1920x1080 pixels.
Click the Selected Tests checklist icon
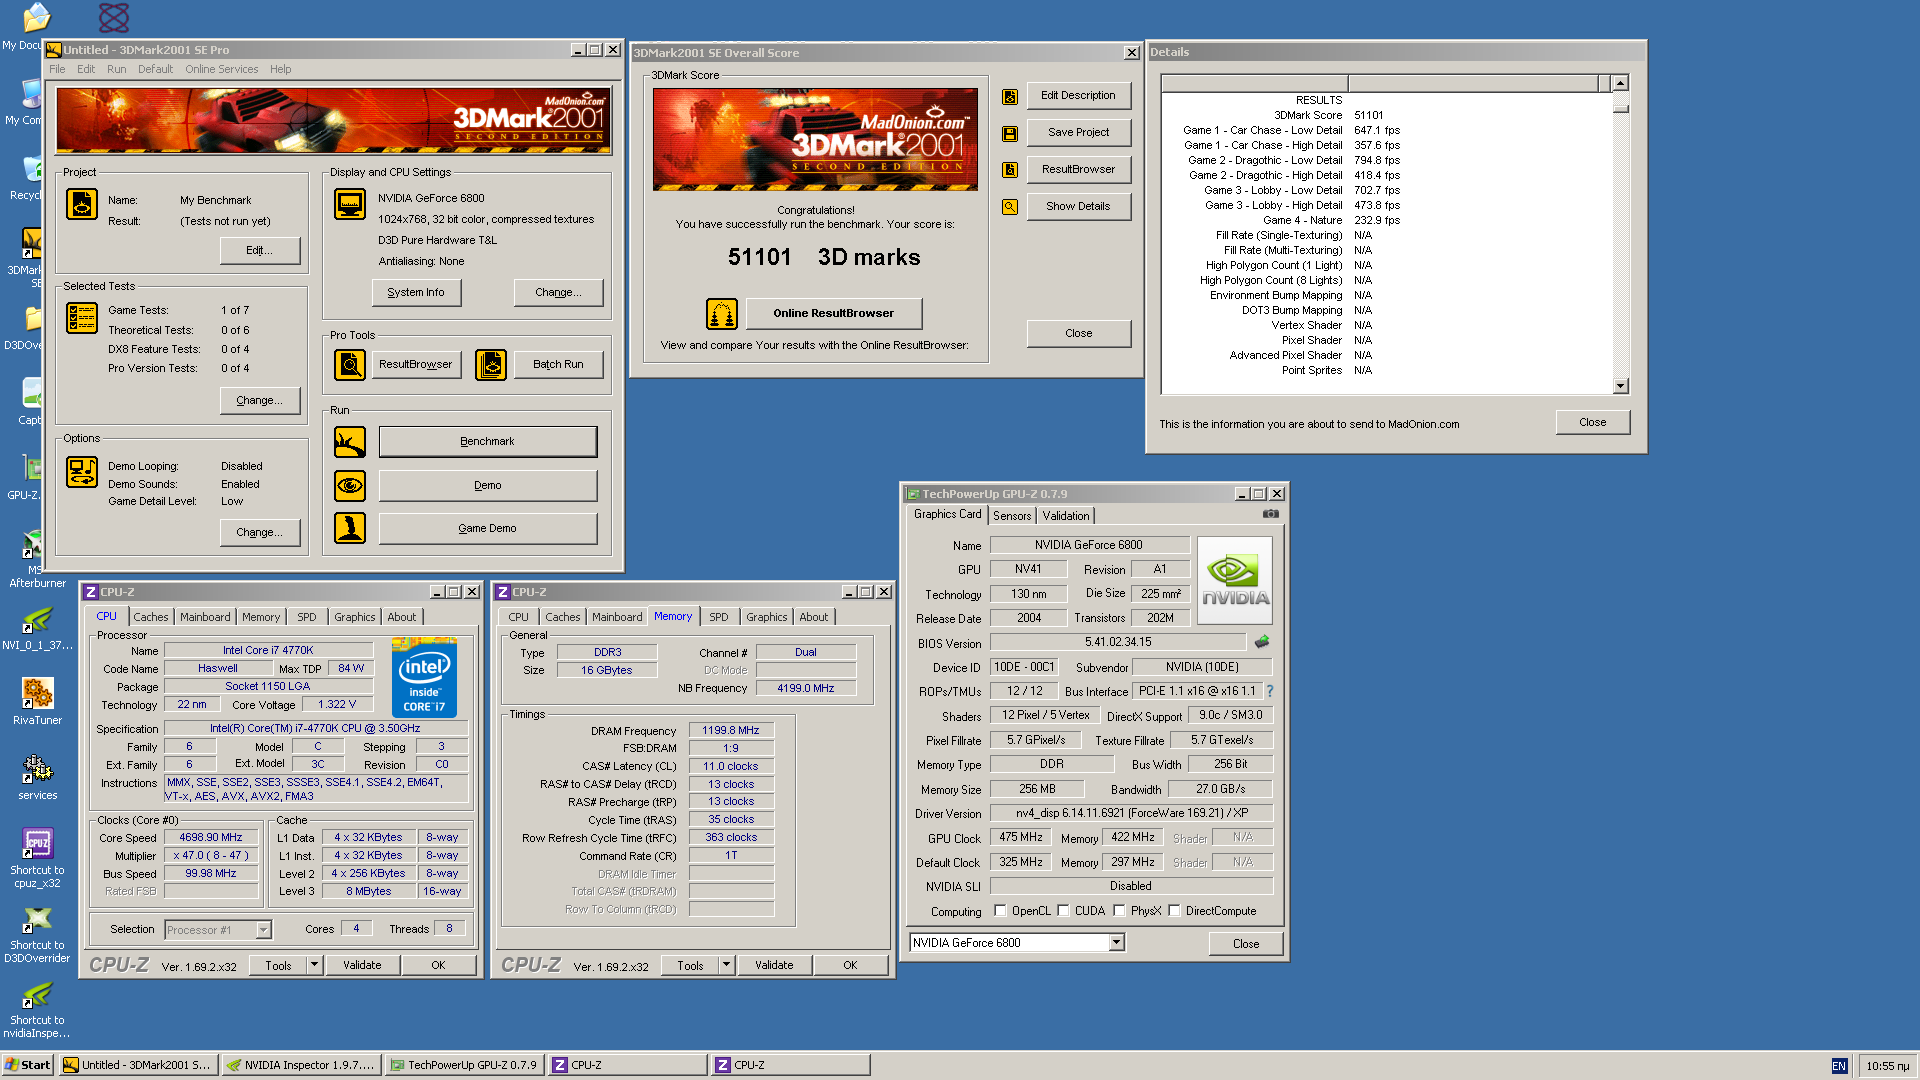[x=82, y=317]
